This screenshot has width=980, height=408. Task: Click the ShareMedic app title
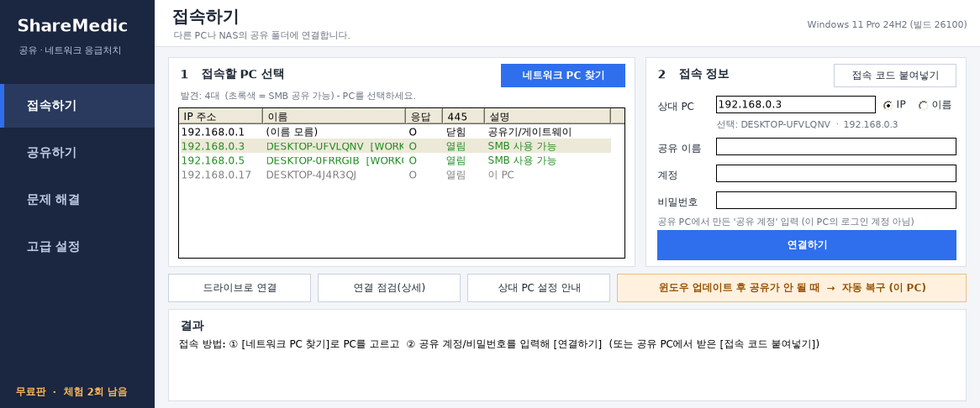click(x=72, y=26)
